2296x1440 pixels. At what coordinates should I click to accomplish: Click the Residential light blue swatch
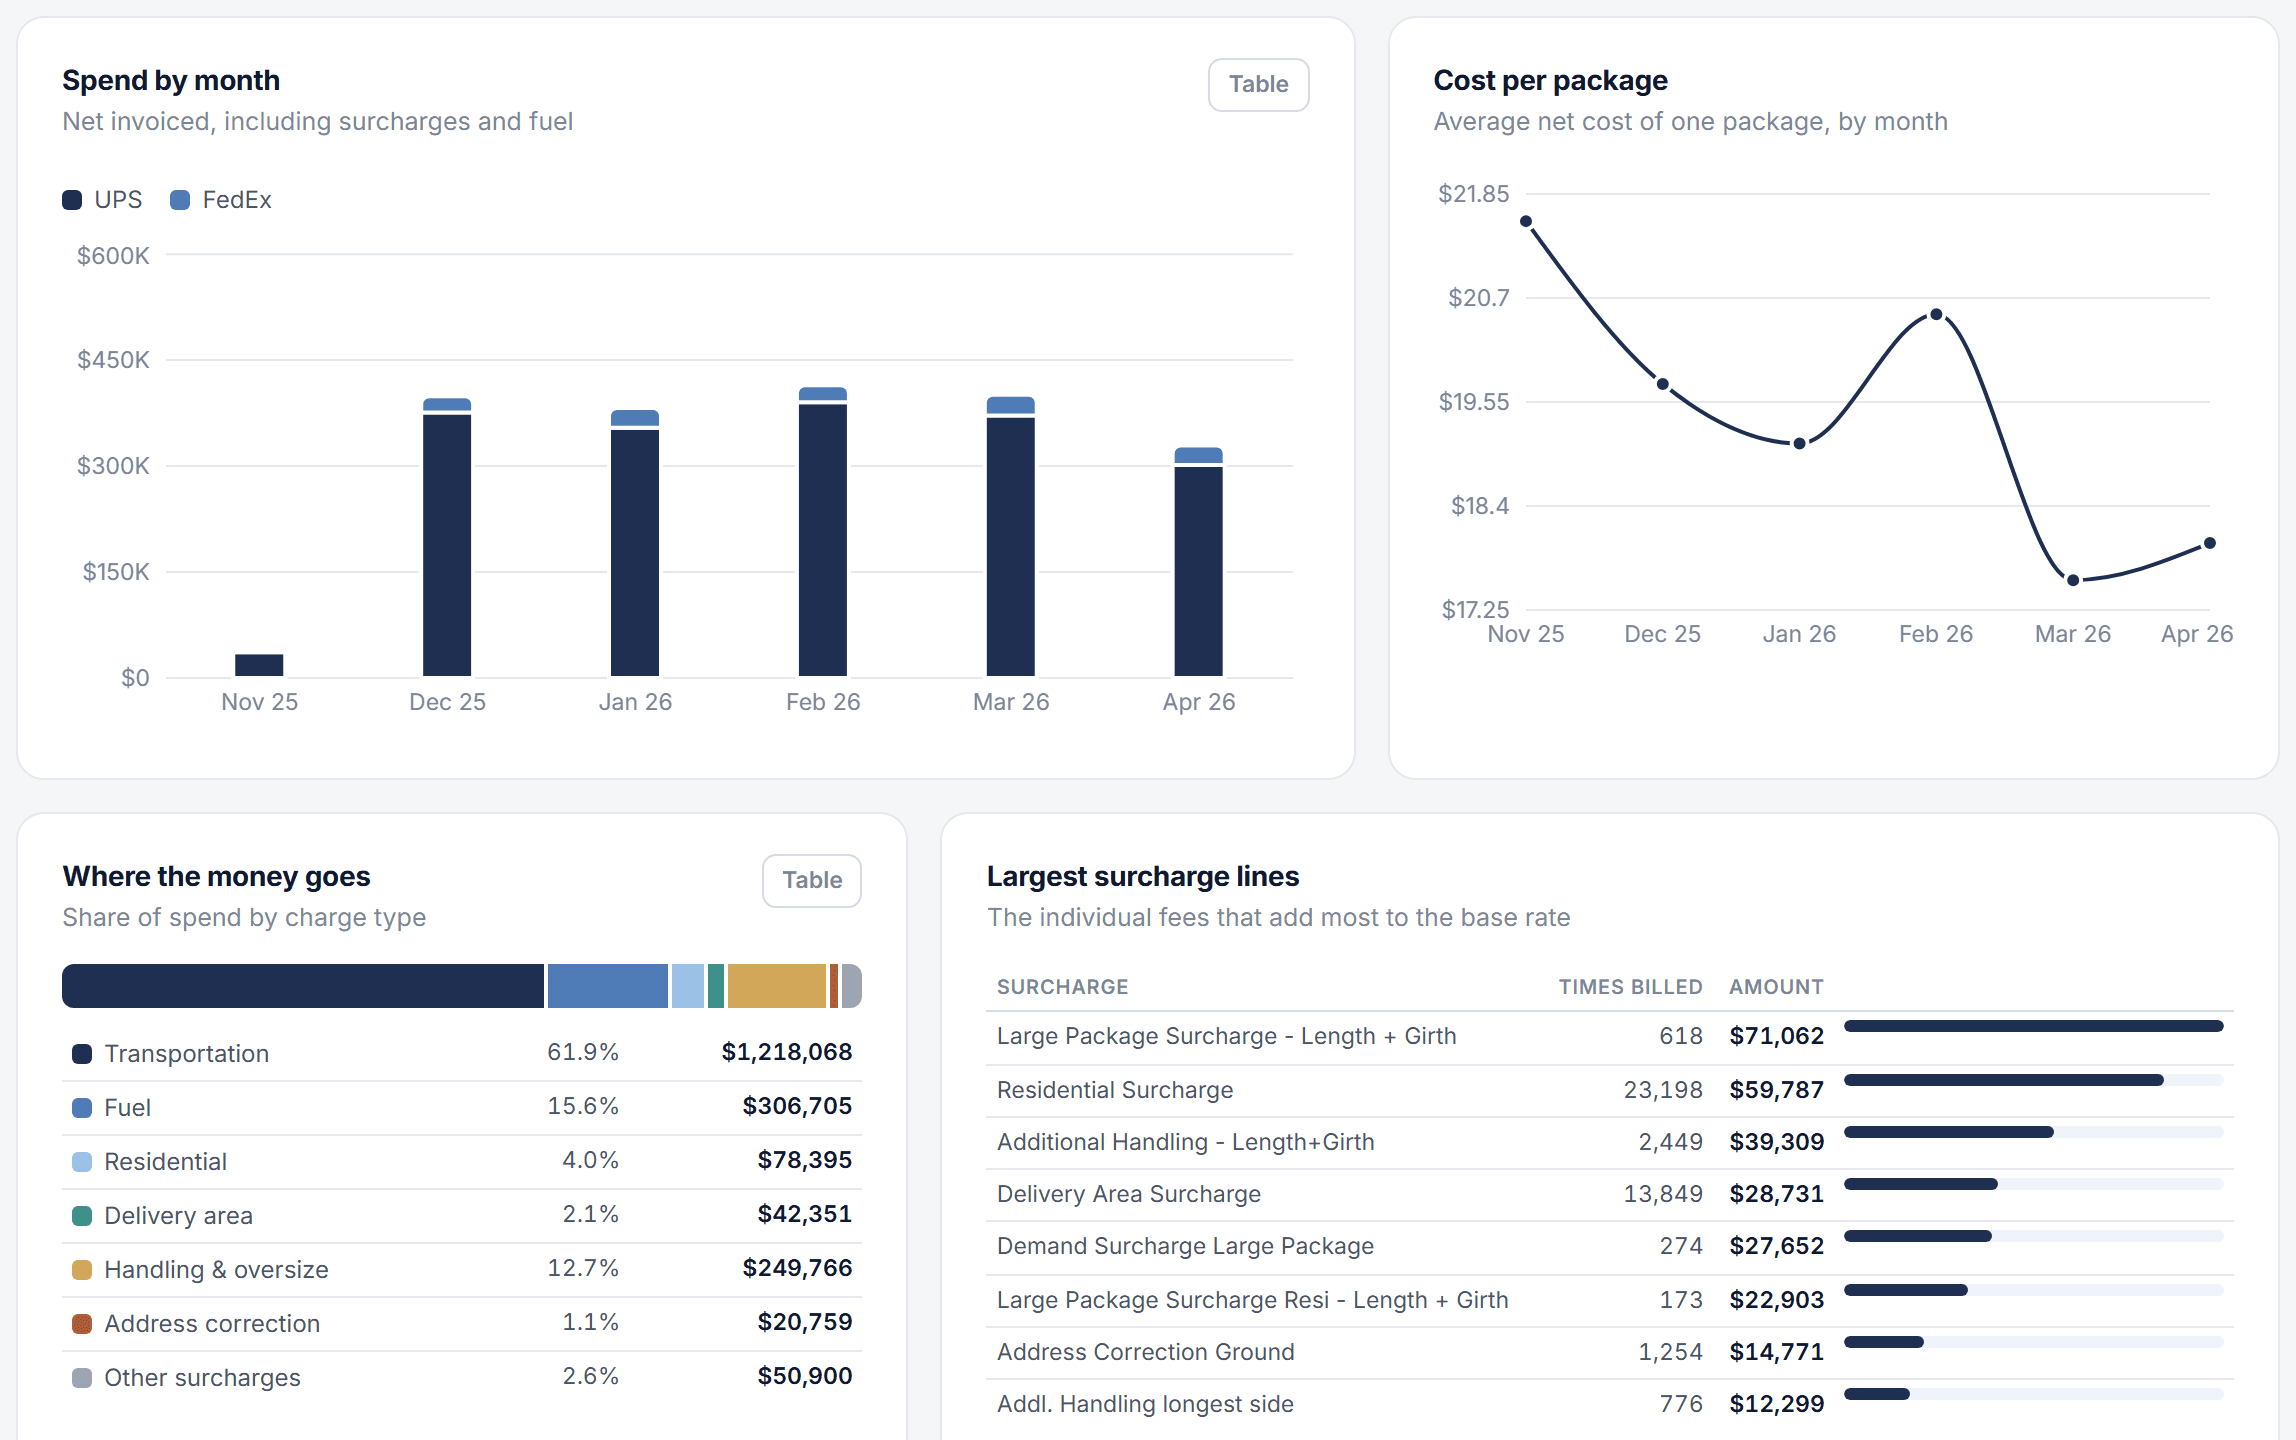pyautogui.click(x=82, y=1162)
